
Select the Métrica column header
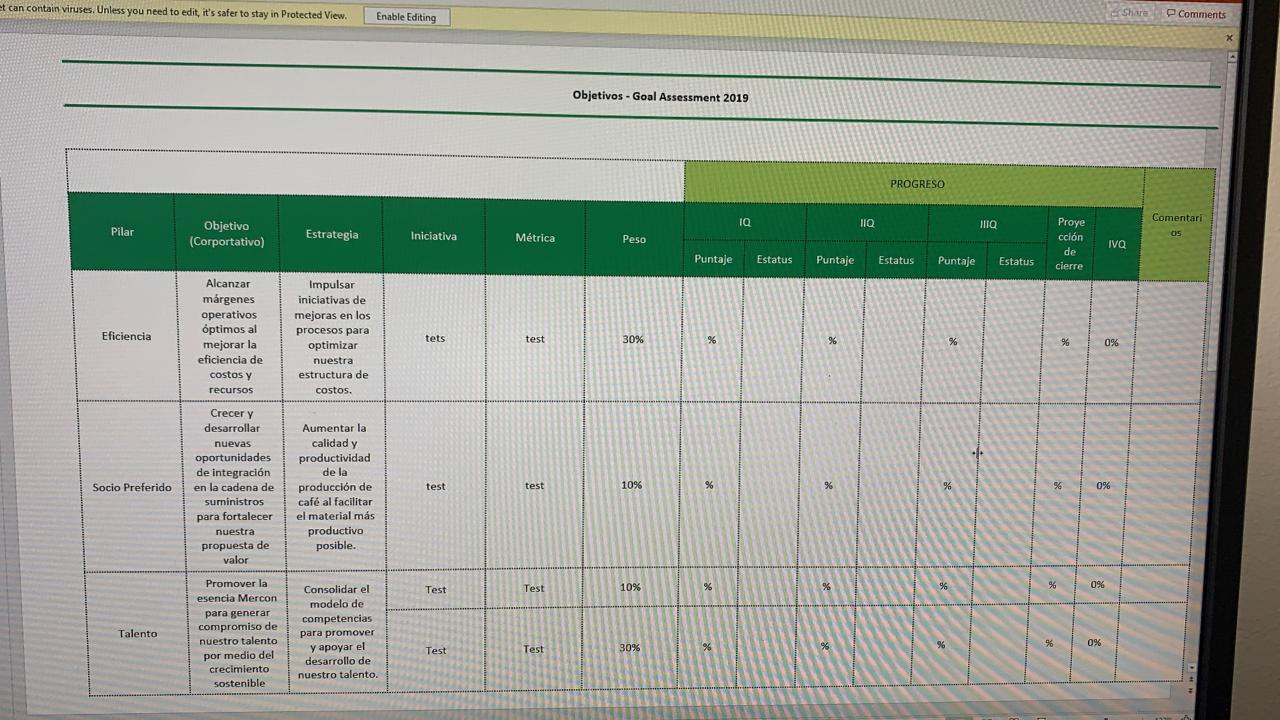coord(535,238)
